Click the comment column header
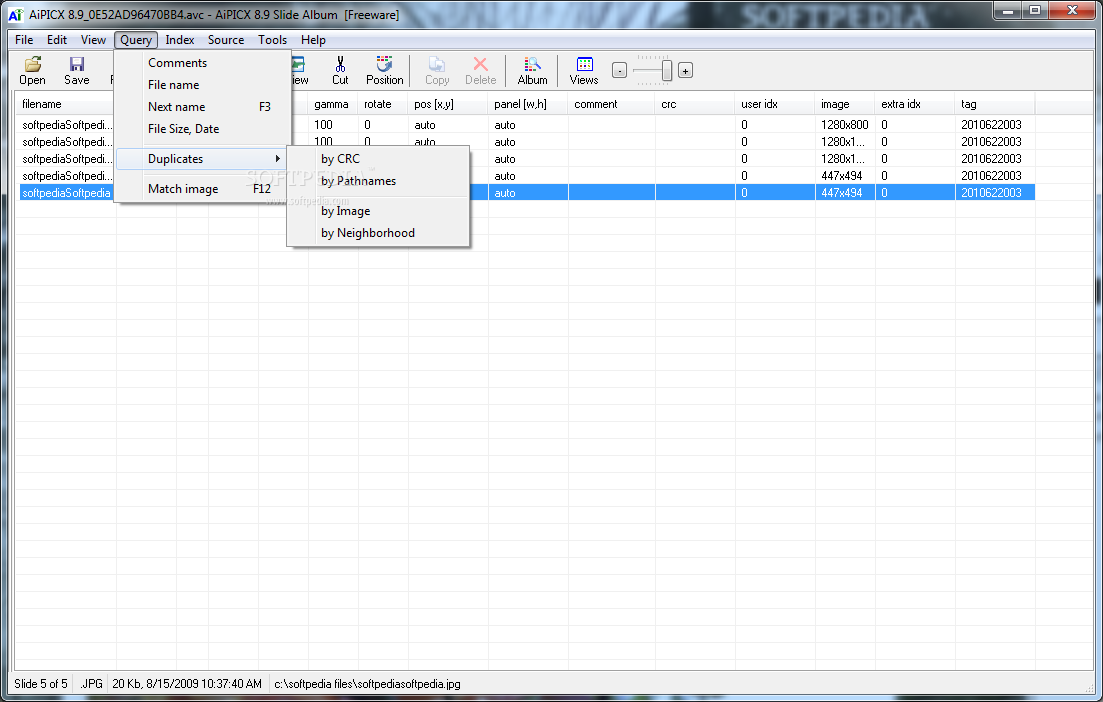The height and width of the screenshot is (702, 1103). [611, 104]
